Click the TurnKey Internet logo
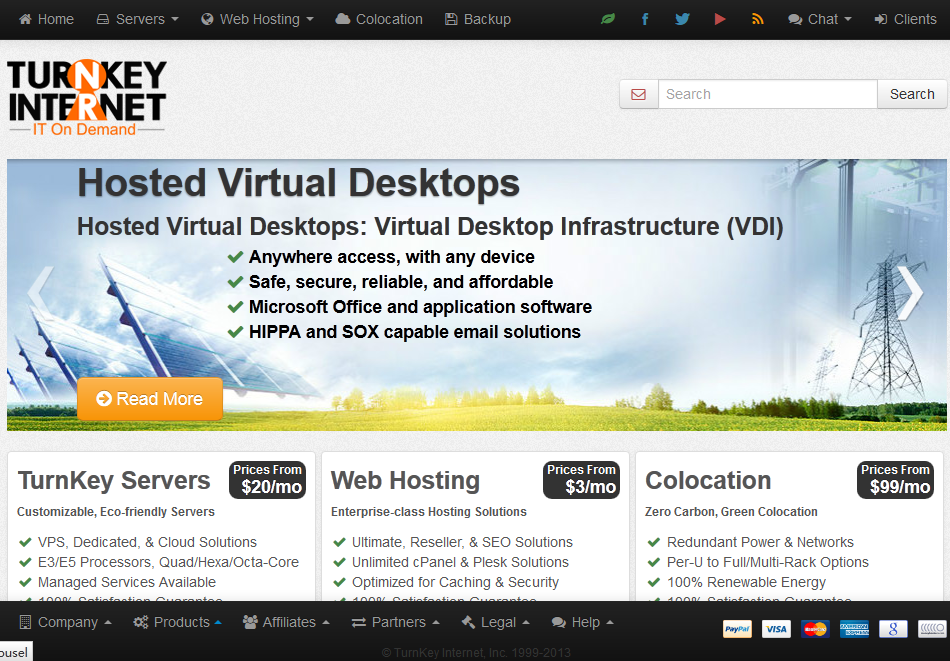950x661 pixels. (87, 98)
